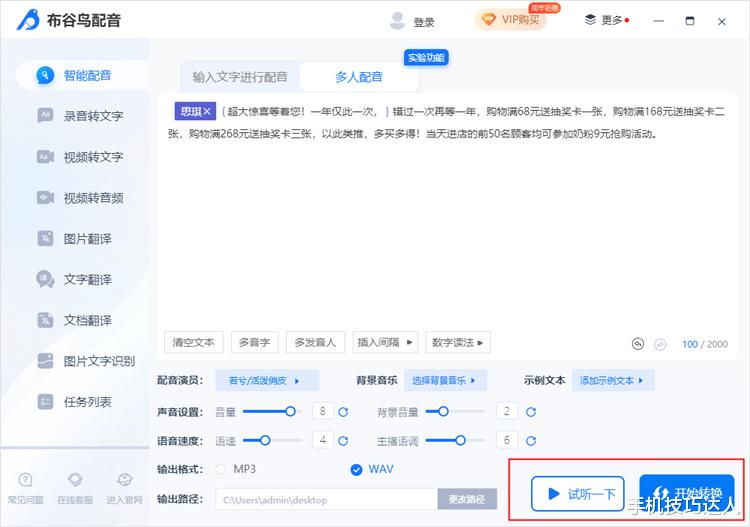Expand the 插入间隔 dropdown
The image size is (750, 527).
click(x=385, y=342)
